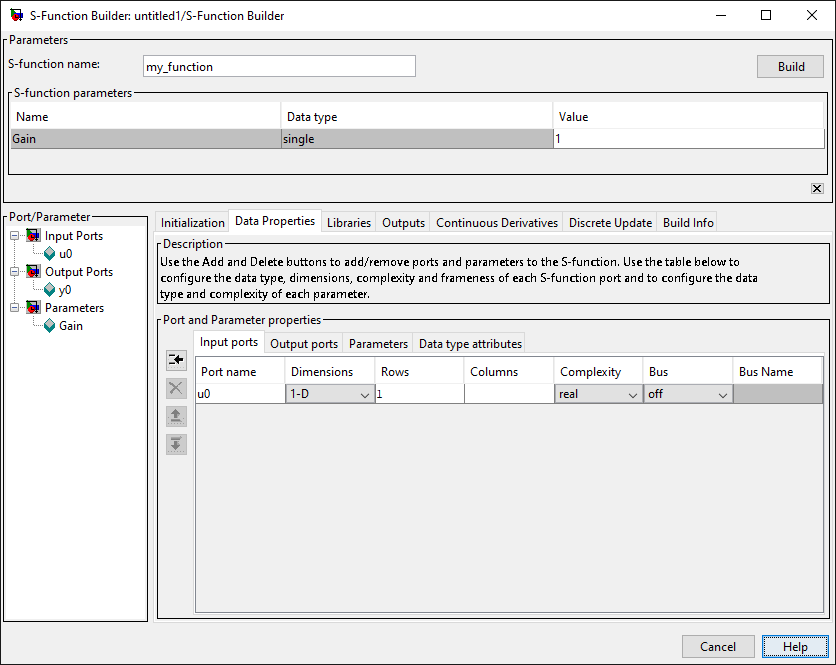Select the Gain parameter icon in tree
836x665 pixels.
[x=50, y=326]
